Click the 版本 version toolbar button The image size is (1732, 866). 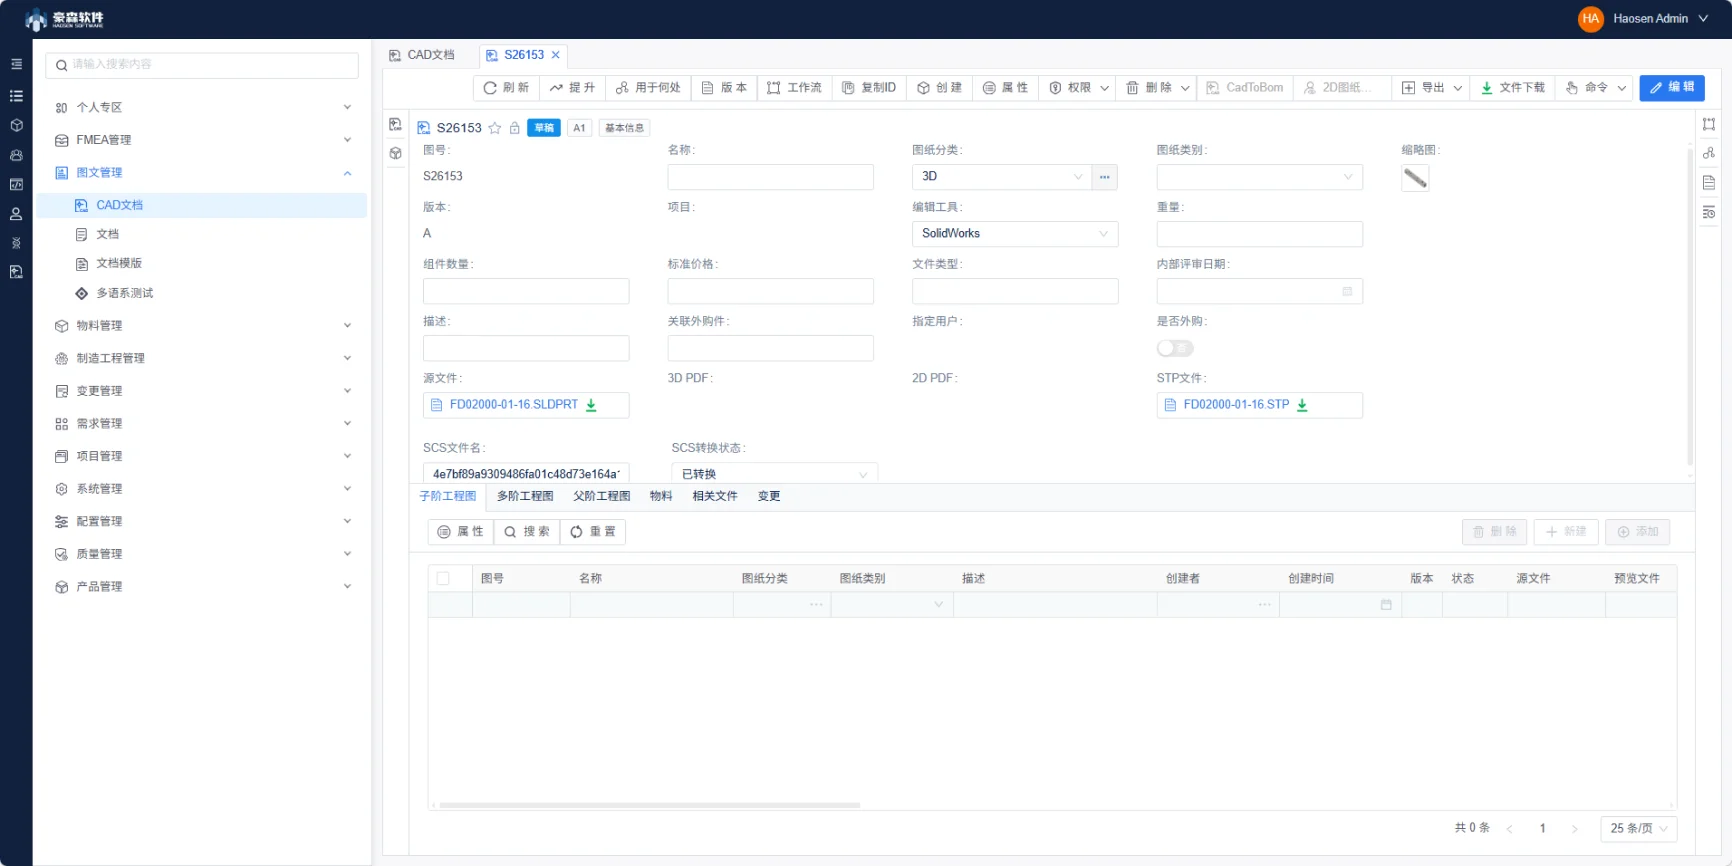724,88
